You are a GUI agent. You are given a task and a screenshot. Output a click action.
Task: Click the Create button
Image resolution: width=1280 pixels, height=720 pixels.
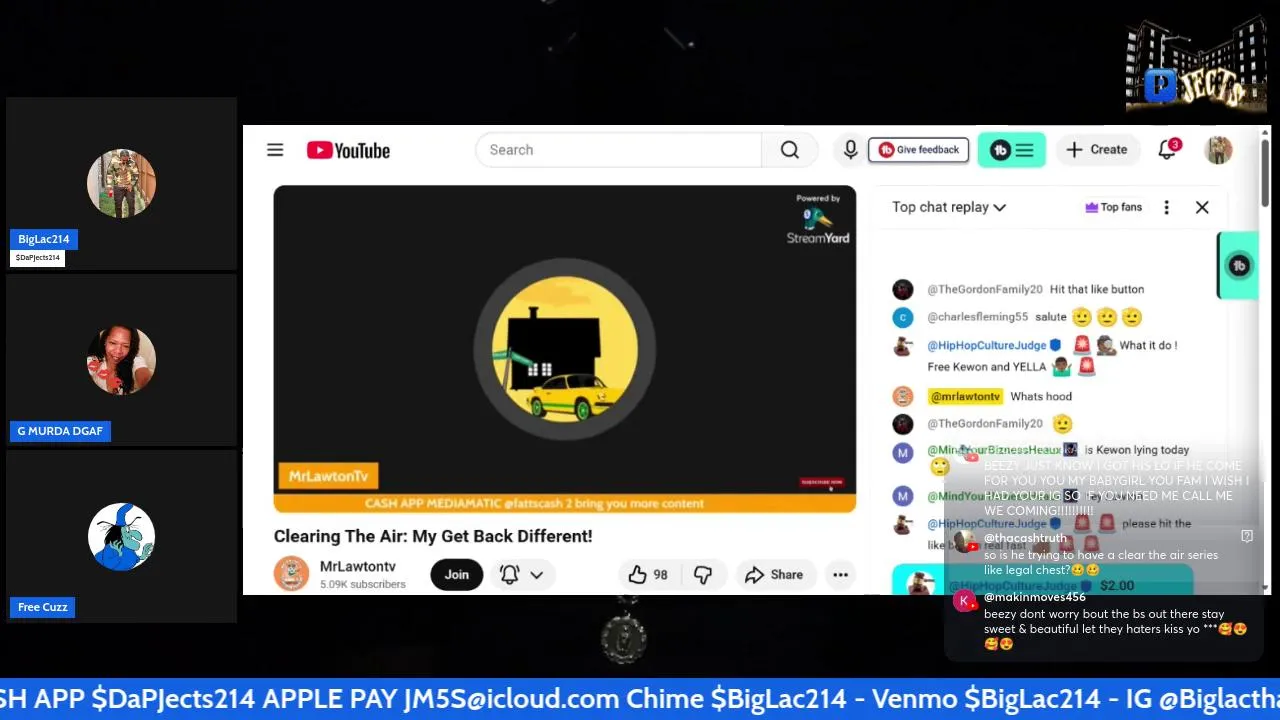point(1097,150)
